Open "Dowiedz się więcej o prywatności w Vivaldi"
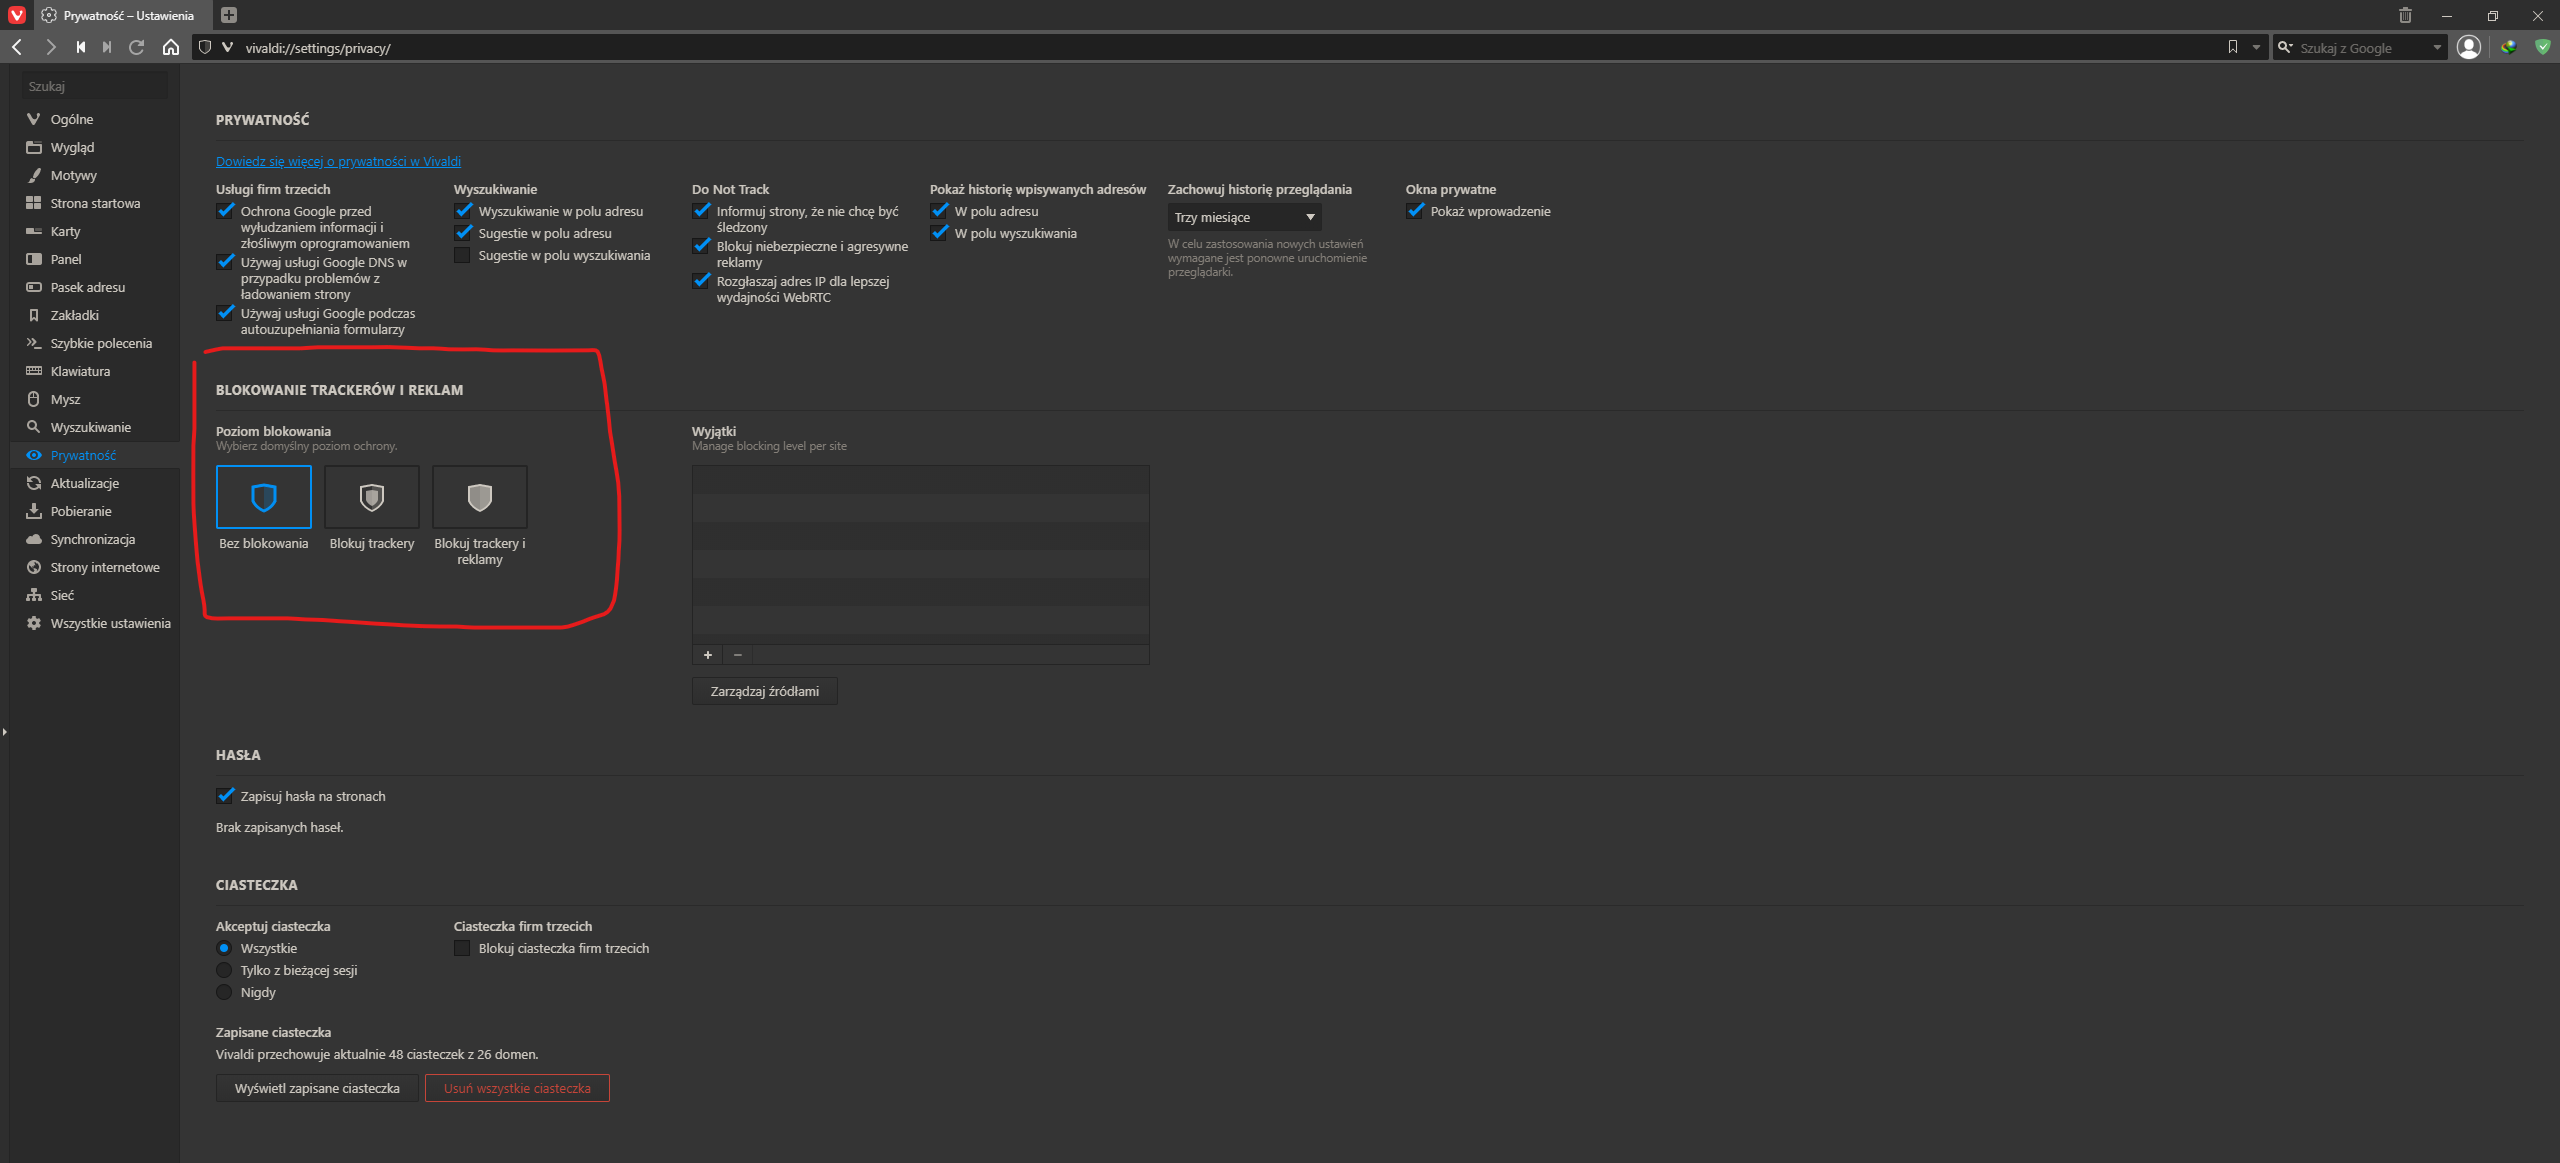 click(338, 160)
